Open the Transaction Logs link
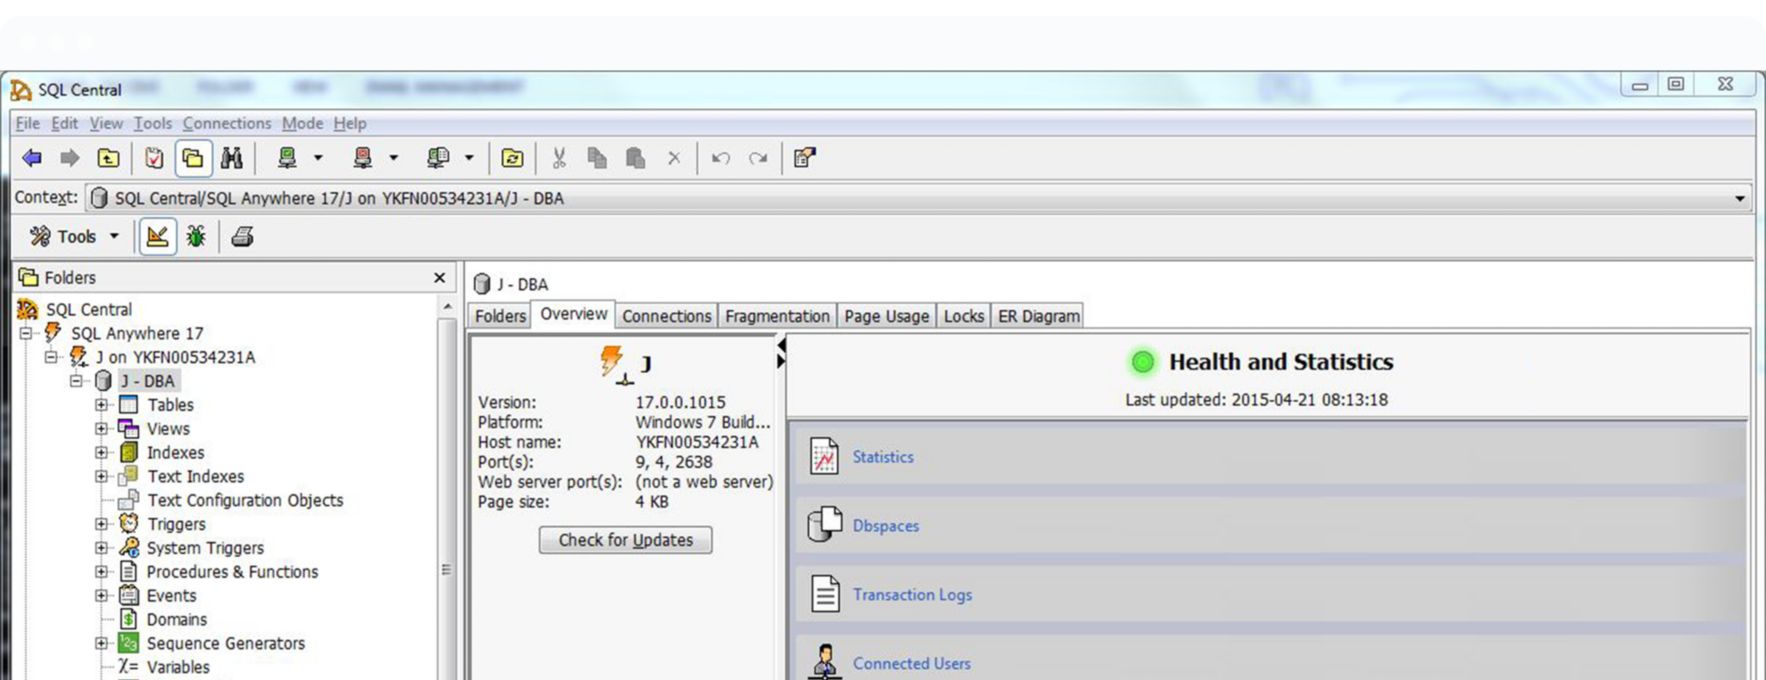Image resolution: width=1766 pixels, height=680 pixels. click(x=911, y=595)
